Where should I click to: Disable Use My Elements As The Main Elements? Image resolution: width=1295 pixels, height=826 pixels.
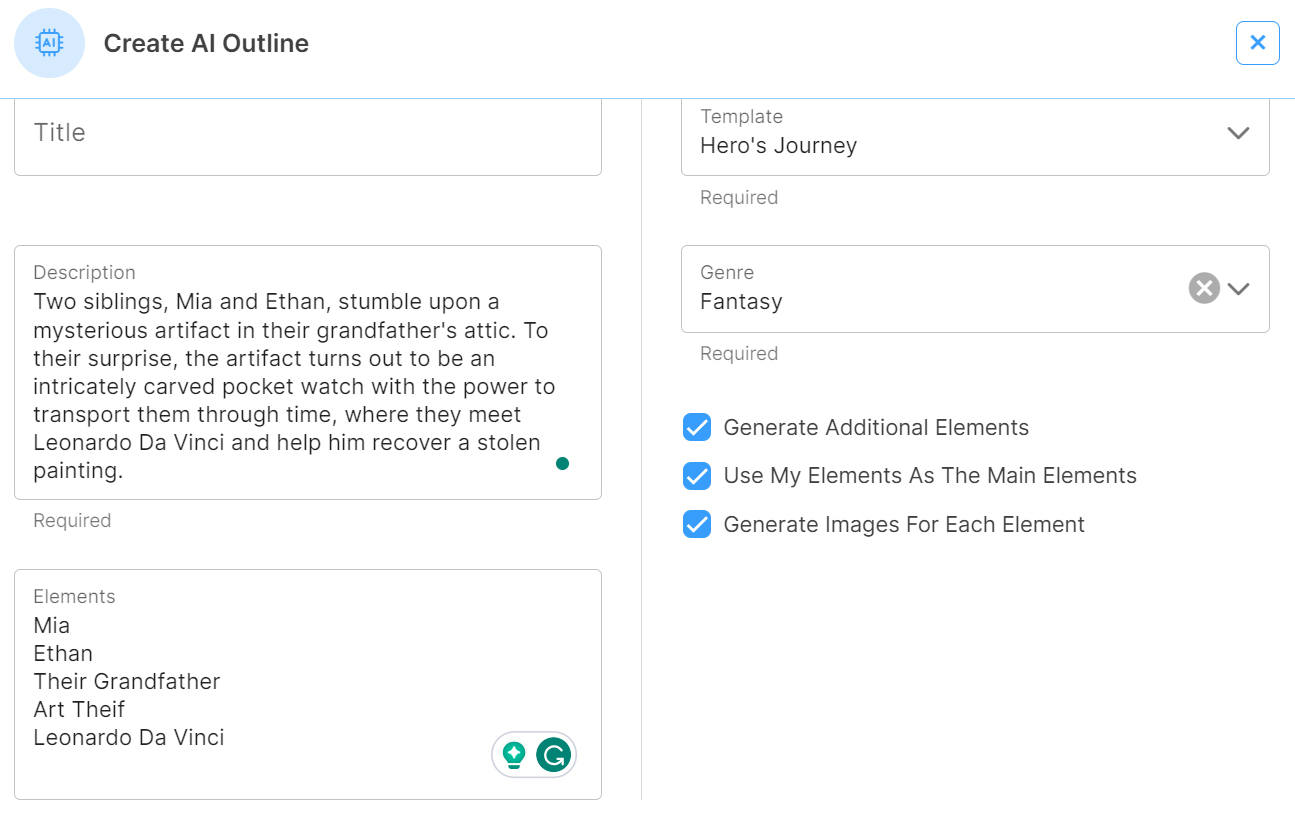pos(697,476)
